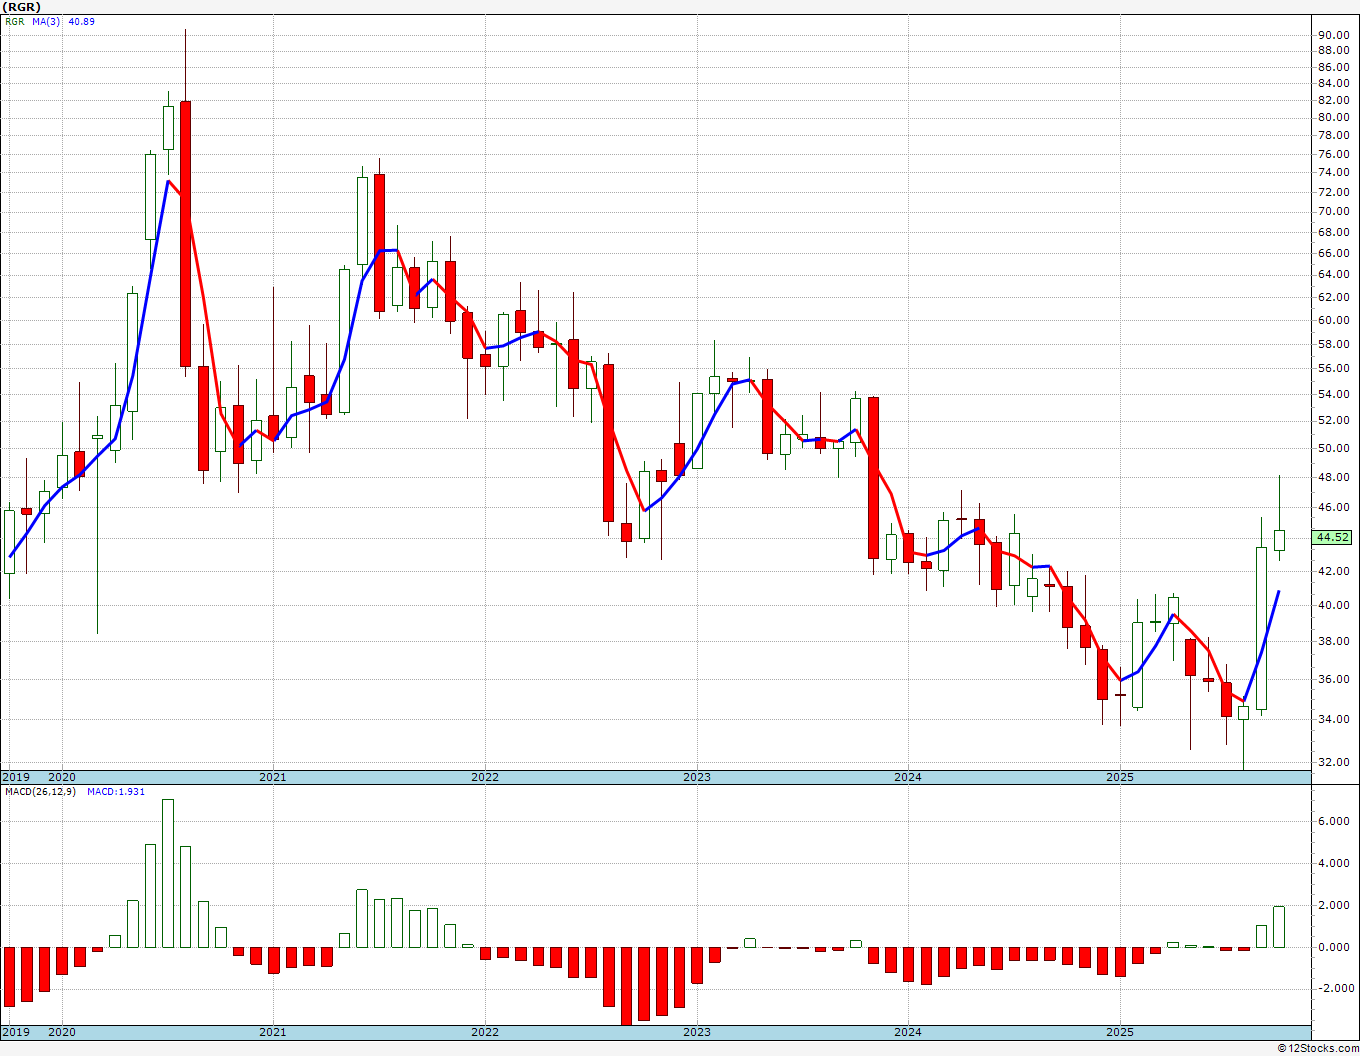Select the most recent candlestick on the chart
The height and width of the screenshot is (1056, 1360).
click(1279, 540)
